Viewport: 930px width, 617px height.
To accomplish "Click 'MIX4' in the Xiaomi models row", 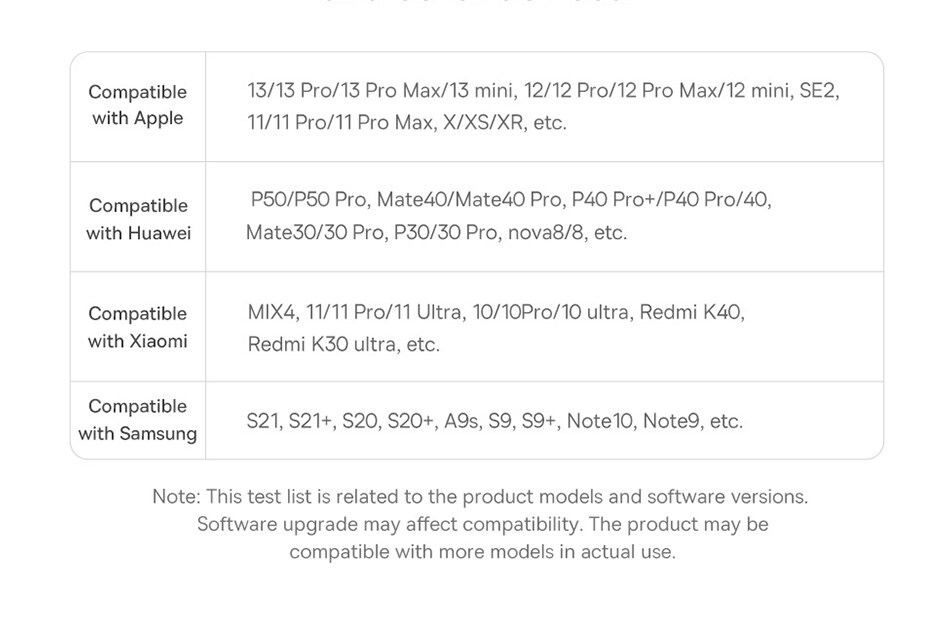I will [x=272, y=312].
